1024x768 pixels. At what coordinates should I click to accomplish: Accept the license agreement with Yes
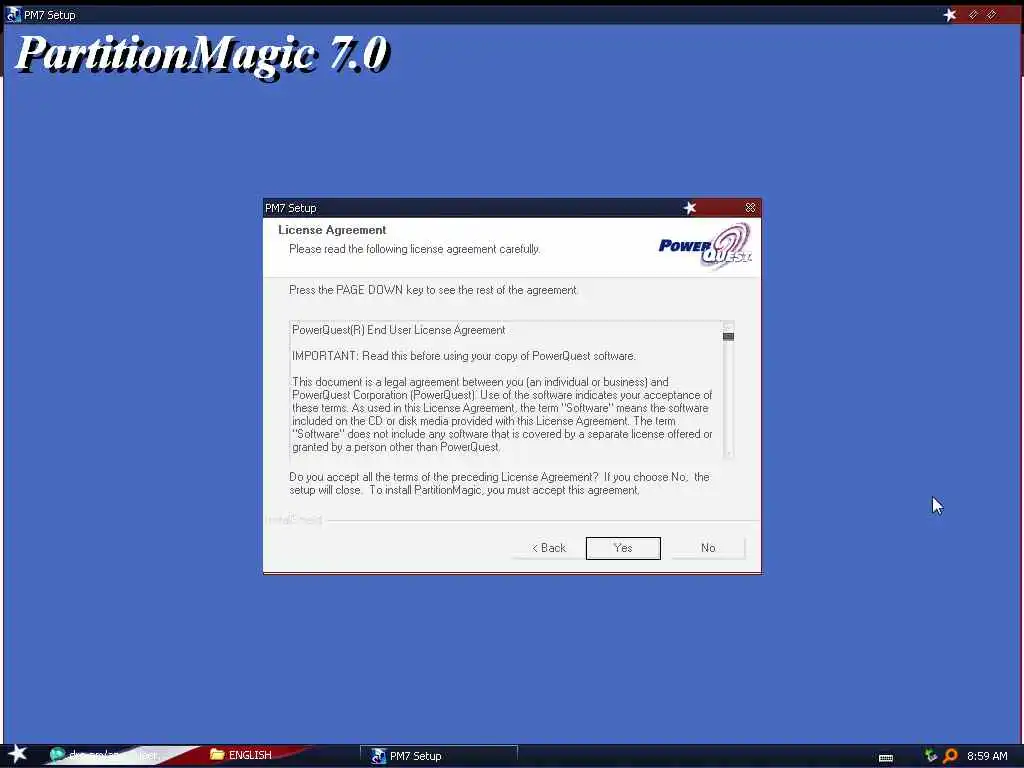point(623,548)
